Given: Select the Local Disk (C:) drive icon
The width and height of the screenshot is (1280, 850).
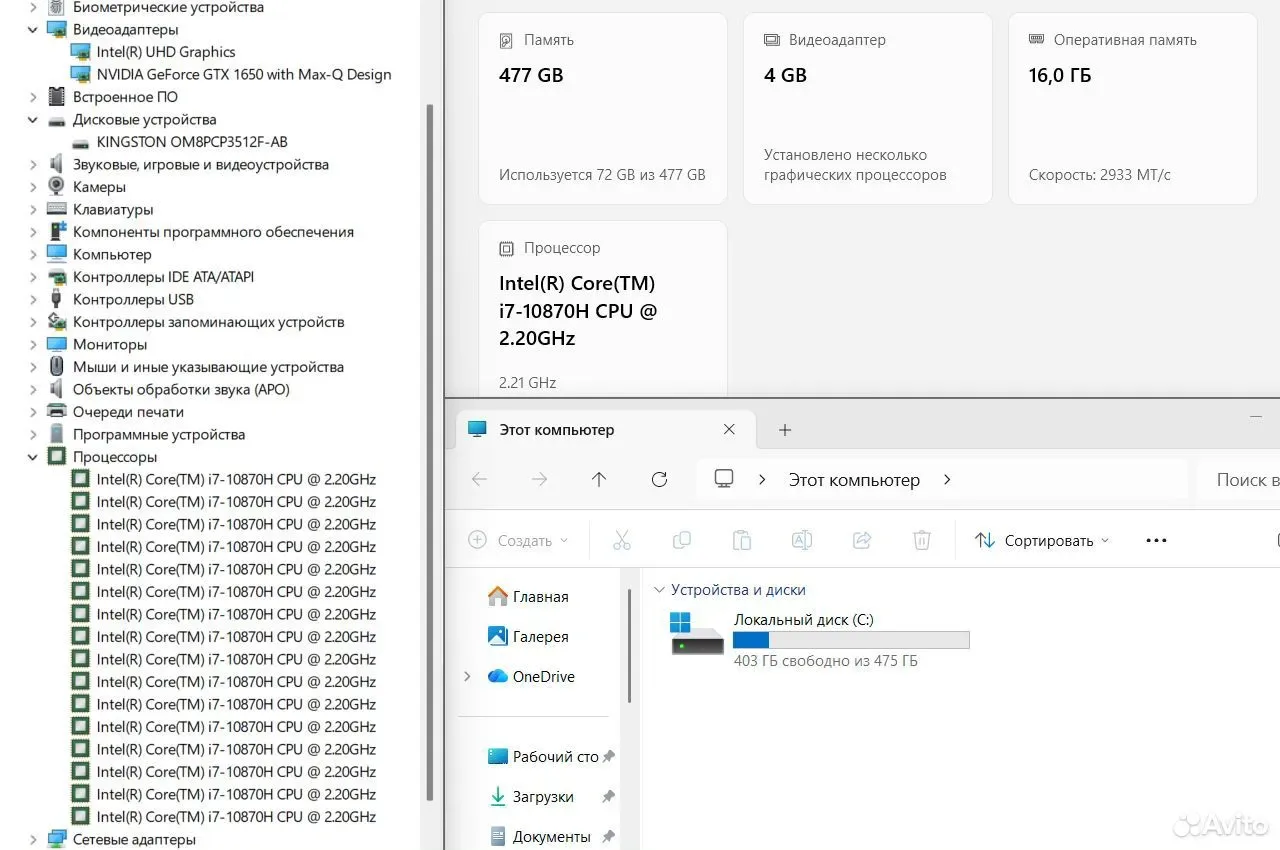Looking at the screenshot, I should (697, 633).
